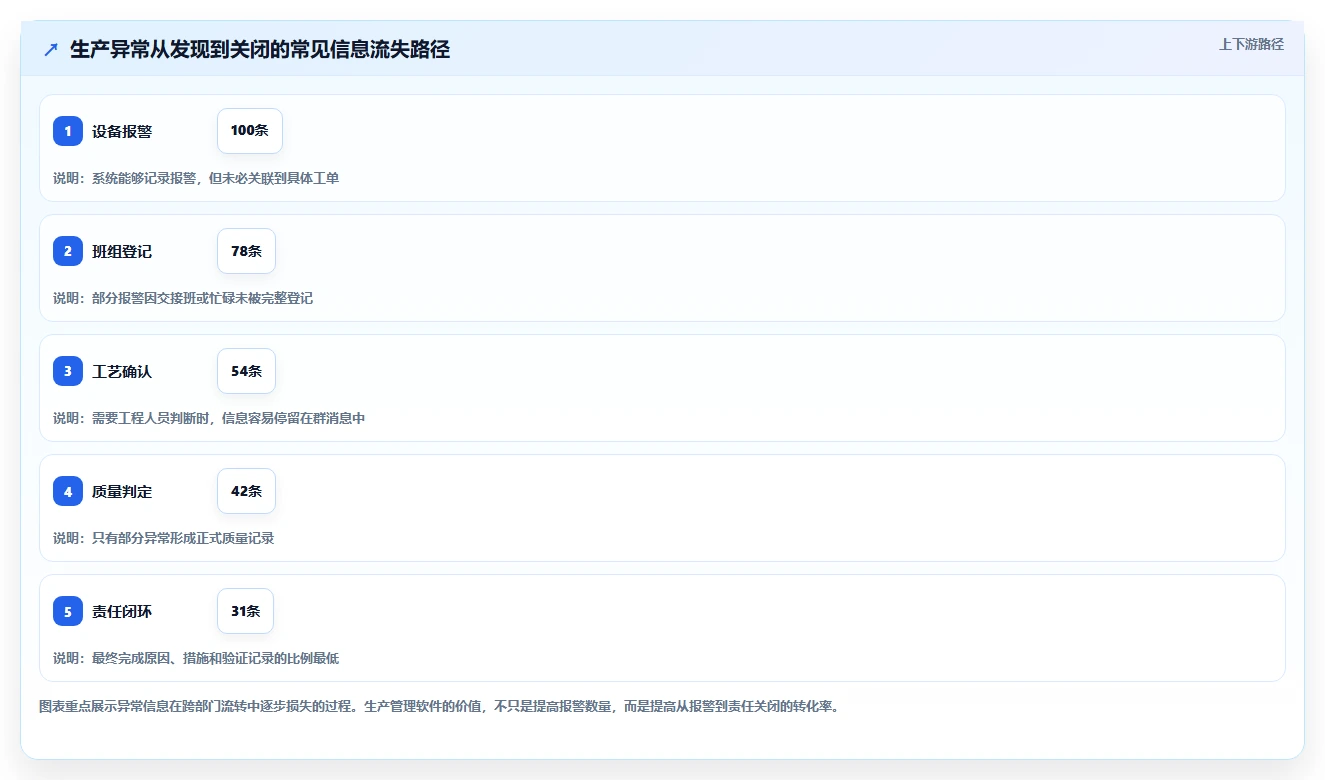Image resolution: width=1325 pixels, height=780 pixels.
Task: Click the 上下游路径 label in header
Action: (x=1251, y=44)
